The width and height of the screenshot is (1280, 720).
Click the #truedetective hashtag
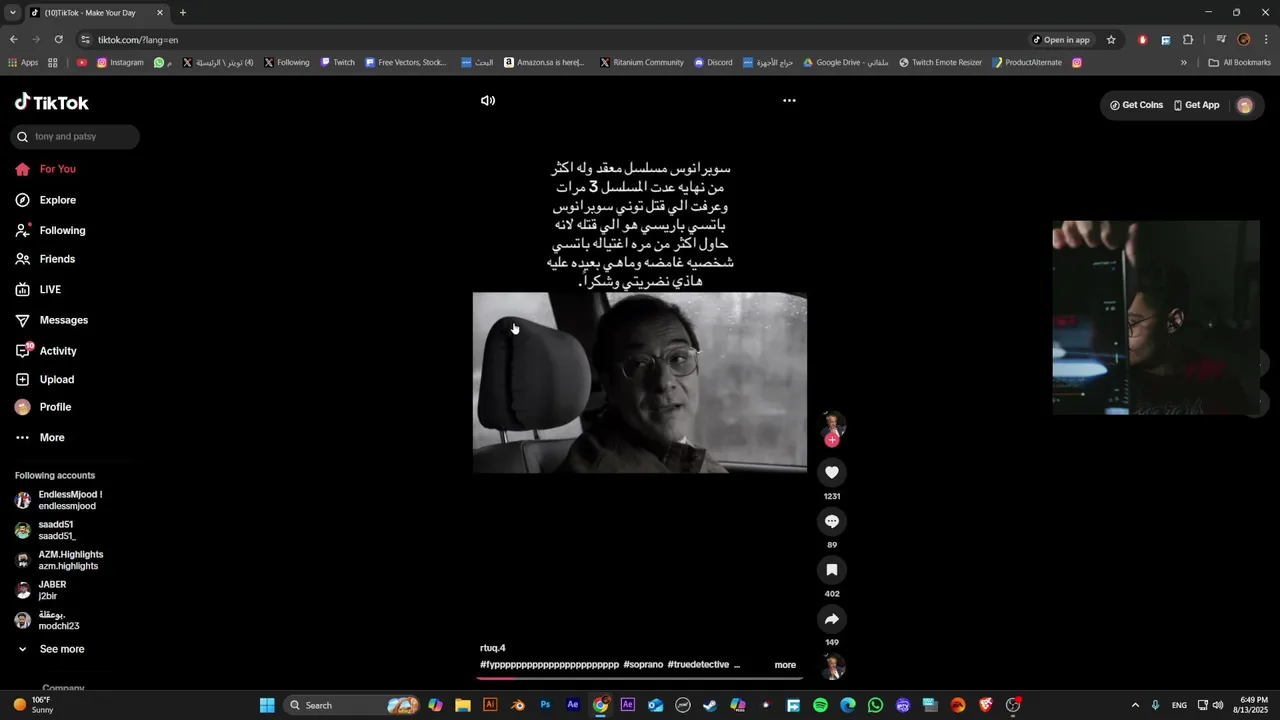(698, 665)
